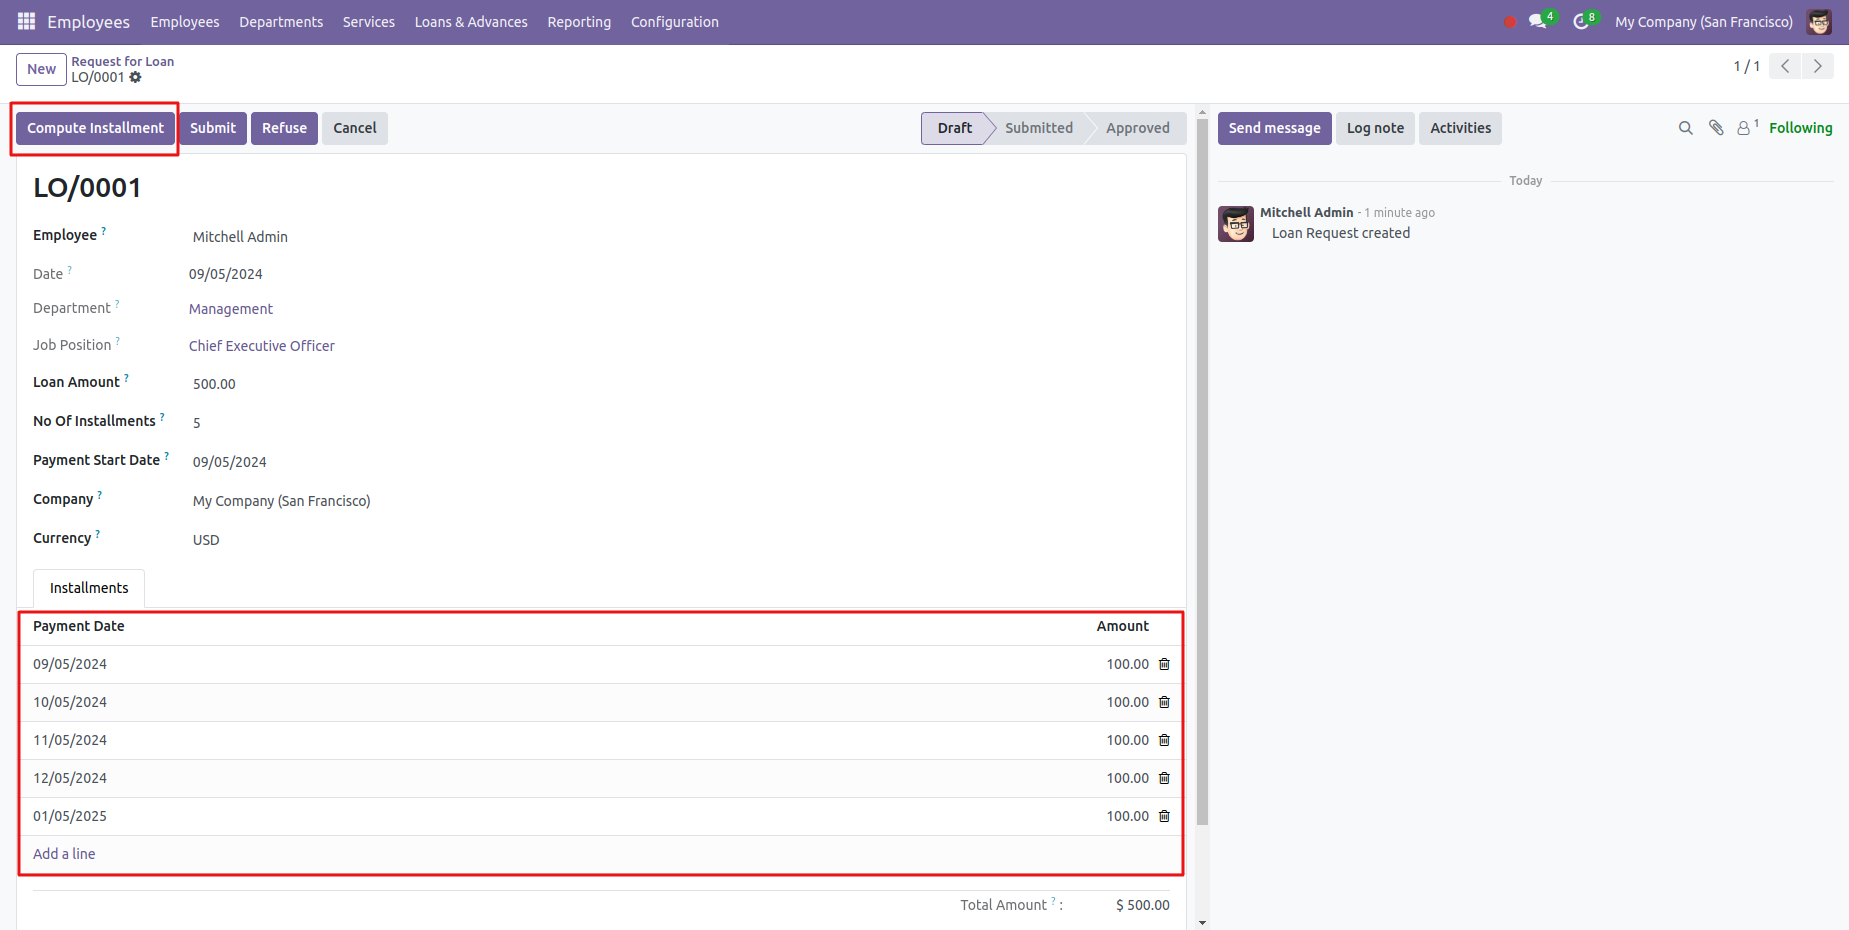1849x930 pixels.
Task: Select the Submitted status stage
Action: coord(1038,128)
